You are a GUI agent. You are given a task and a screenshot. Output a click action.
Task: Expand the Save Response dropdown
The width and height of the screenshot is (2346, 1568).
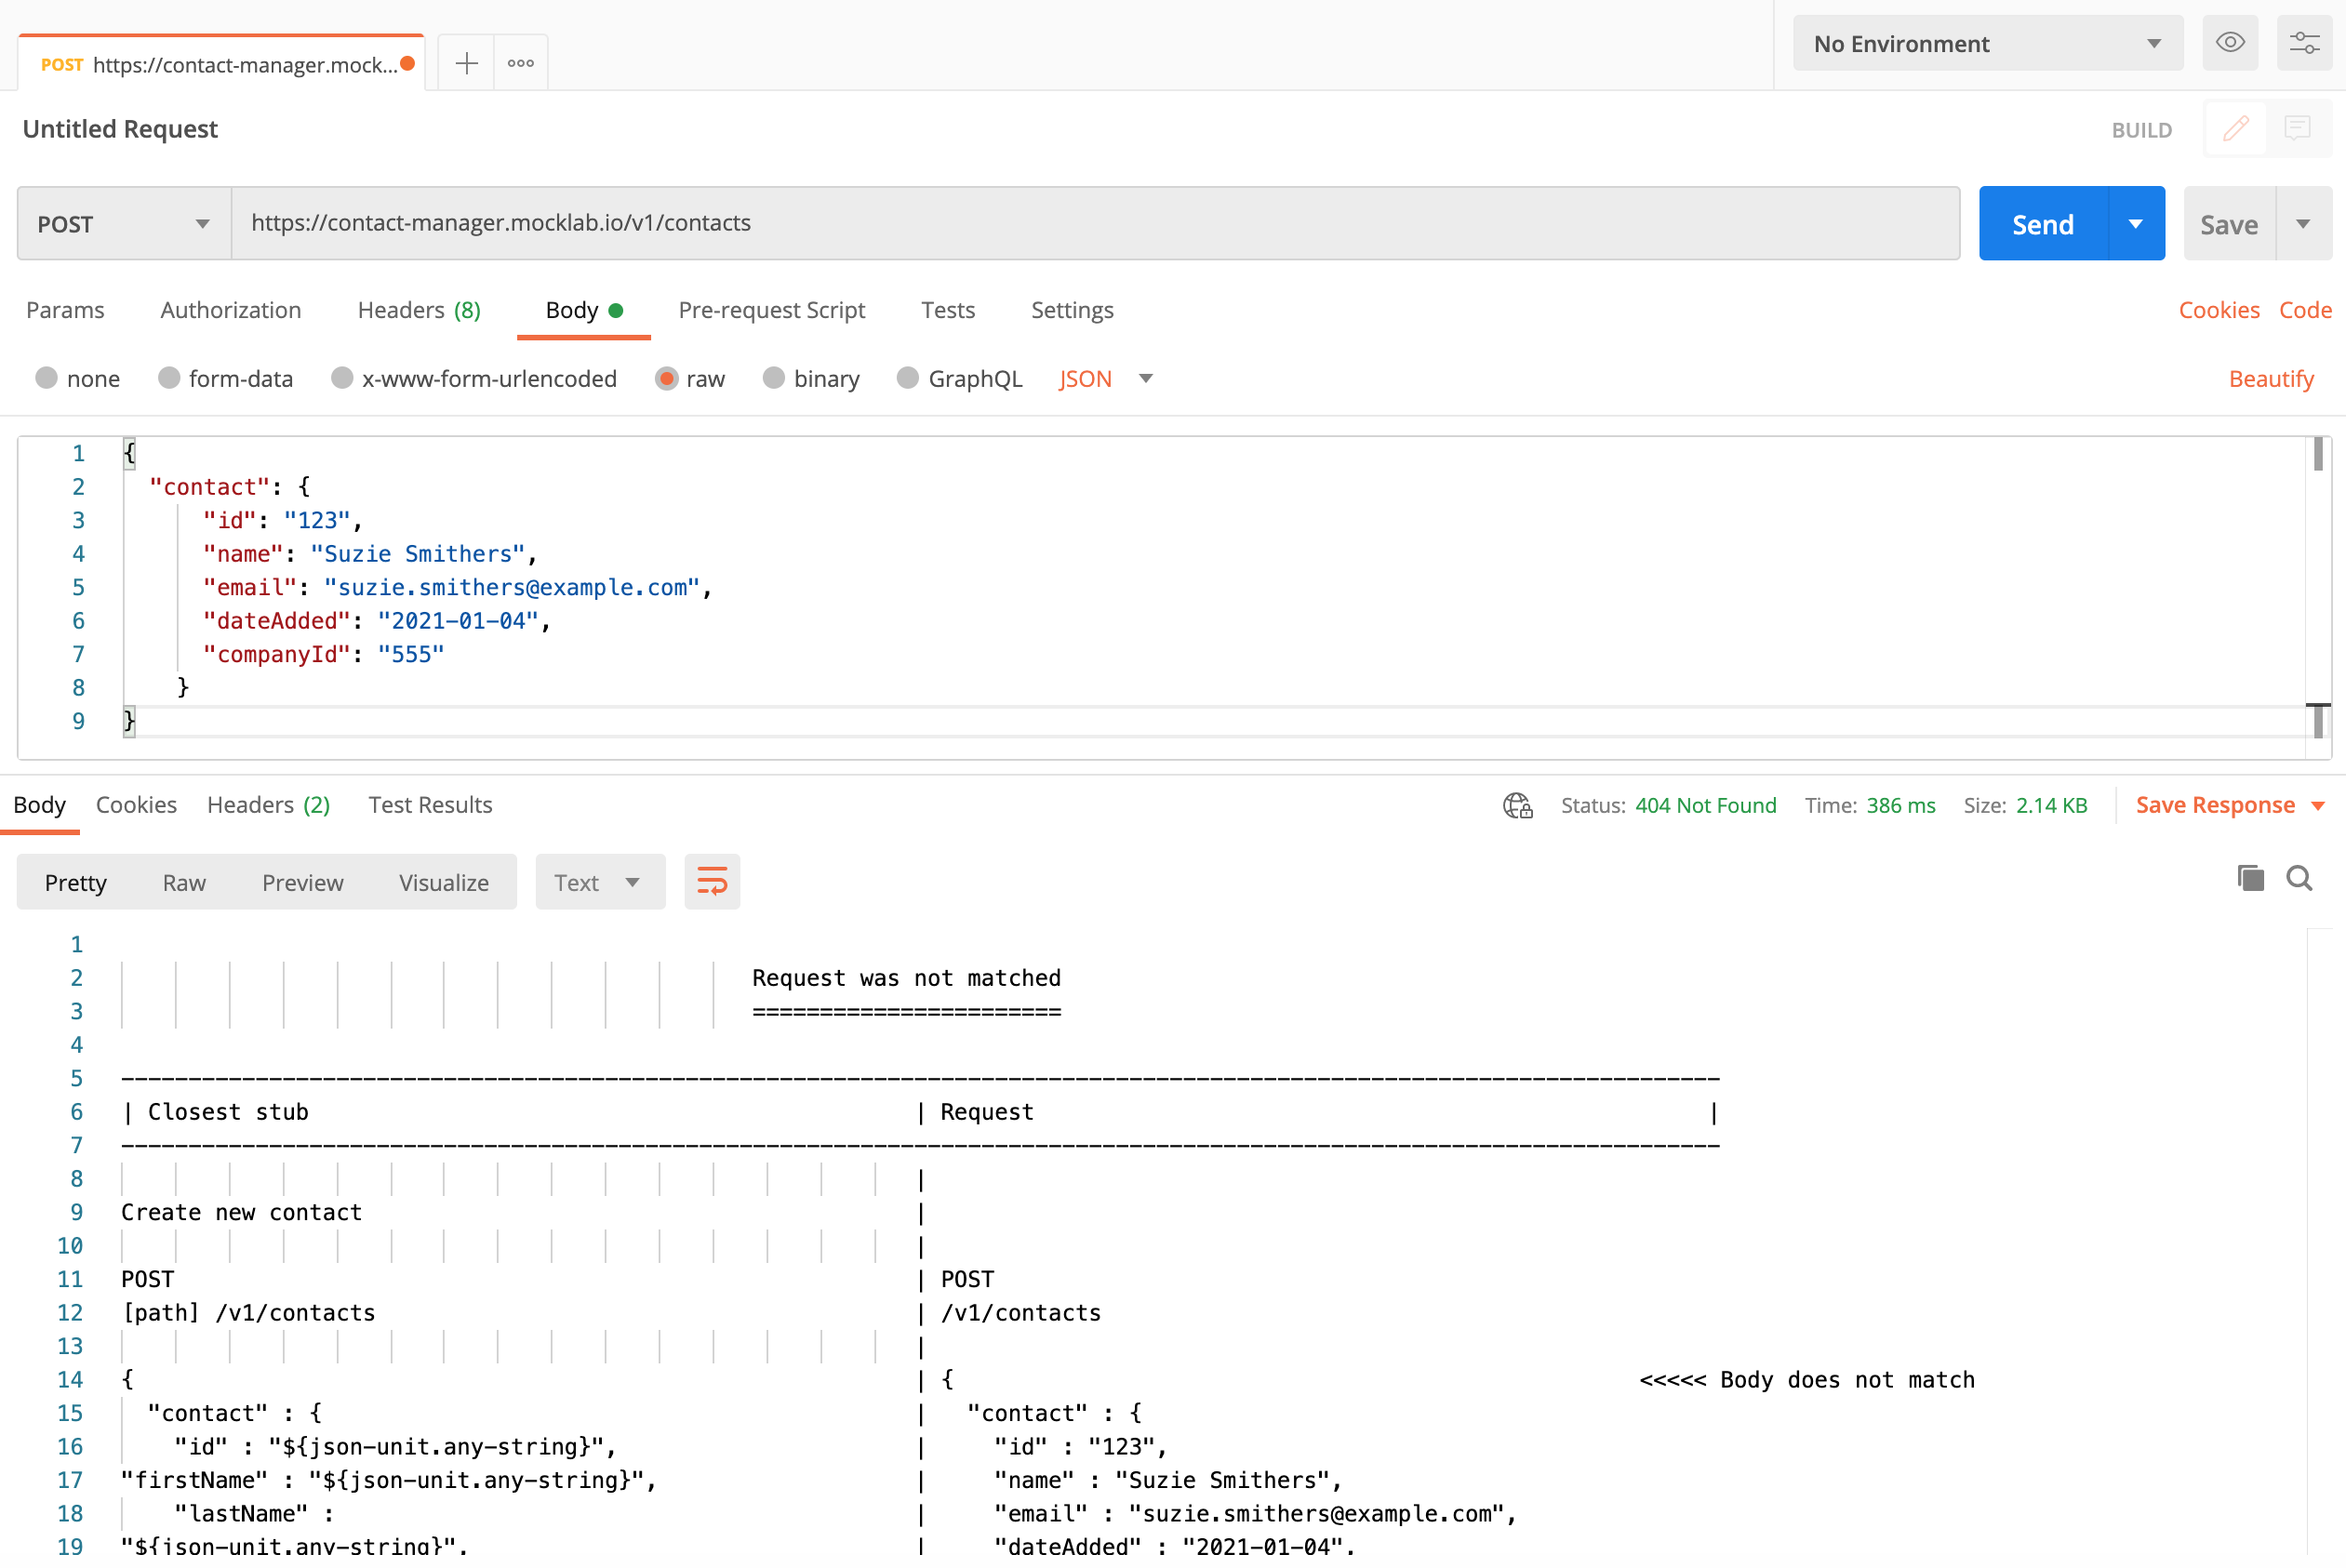click(x=2230, y=806)
